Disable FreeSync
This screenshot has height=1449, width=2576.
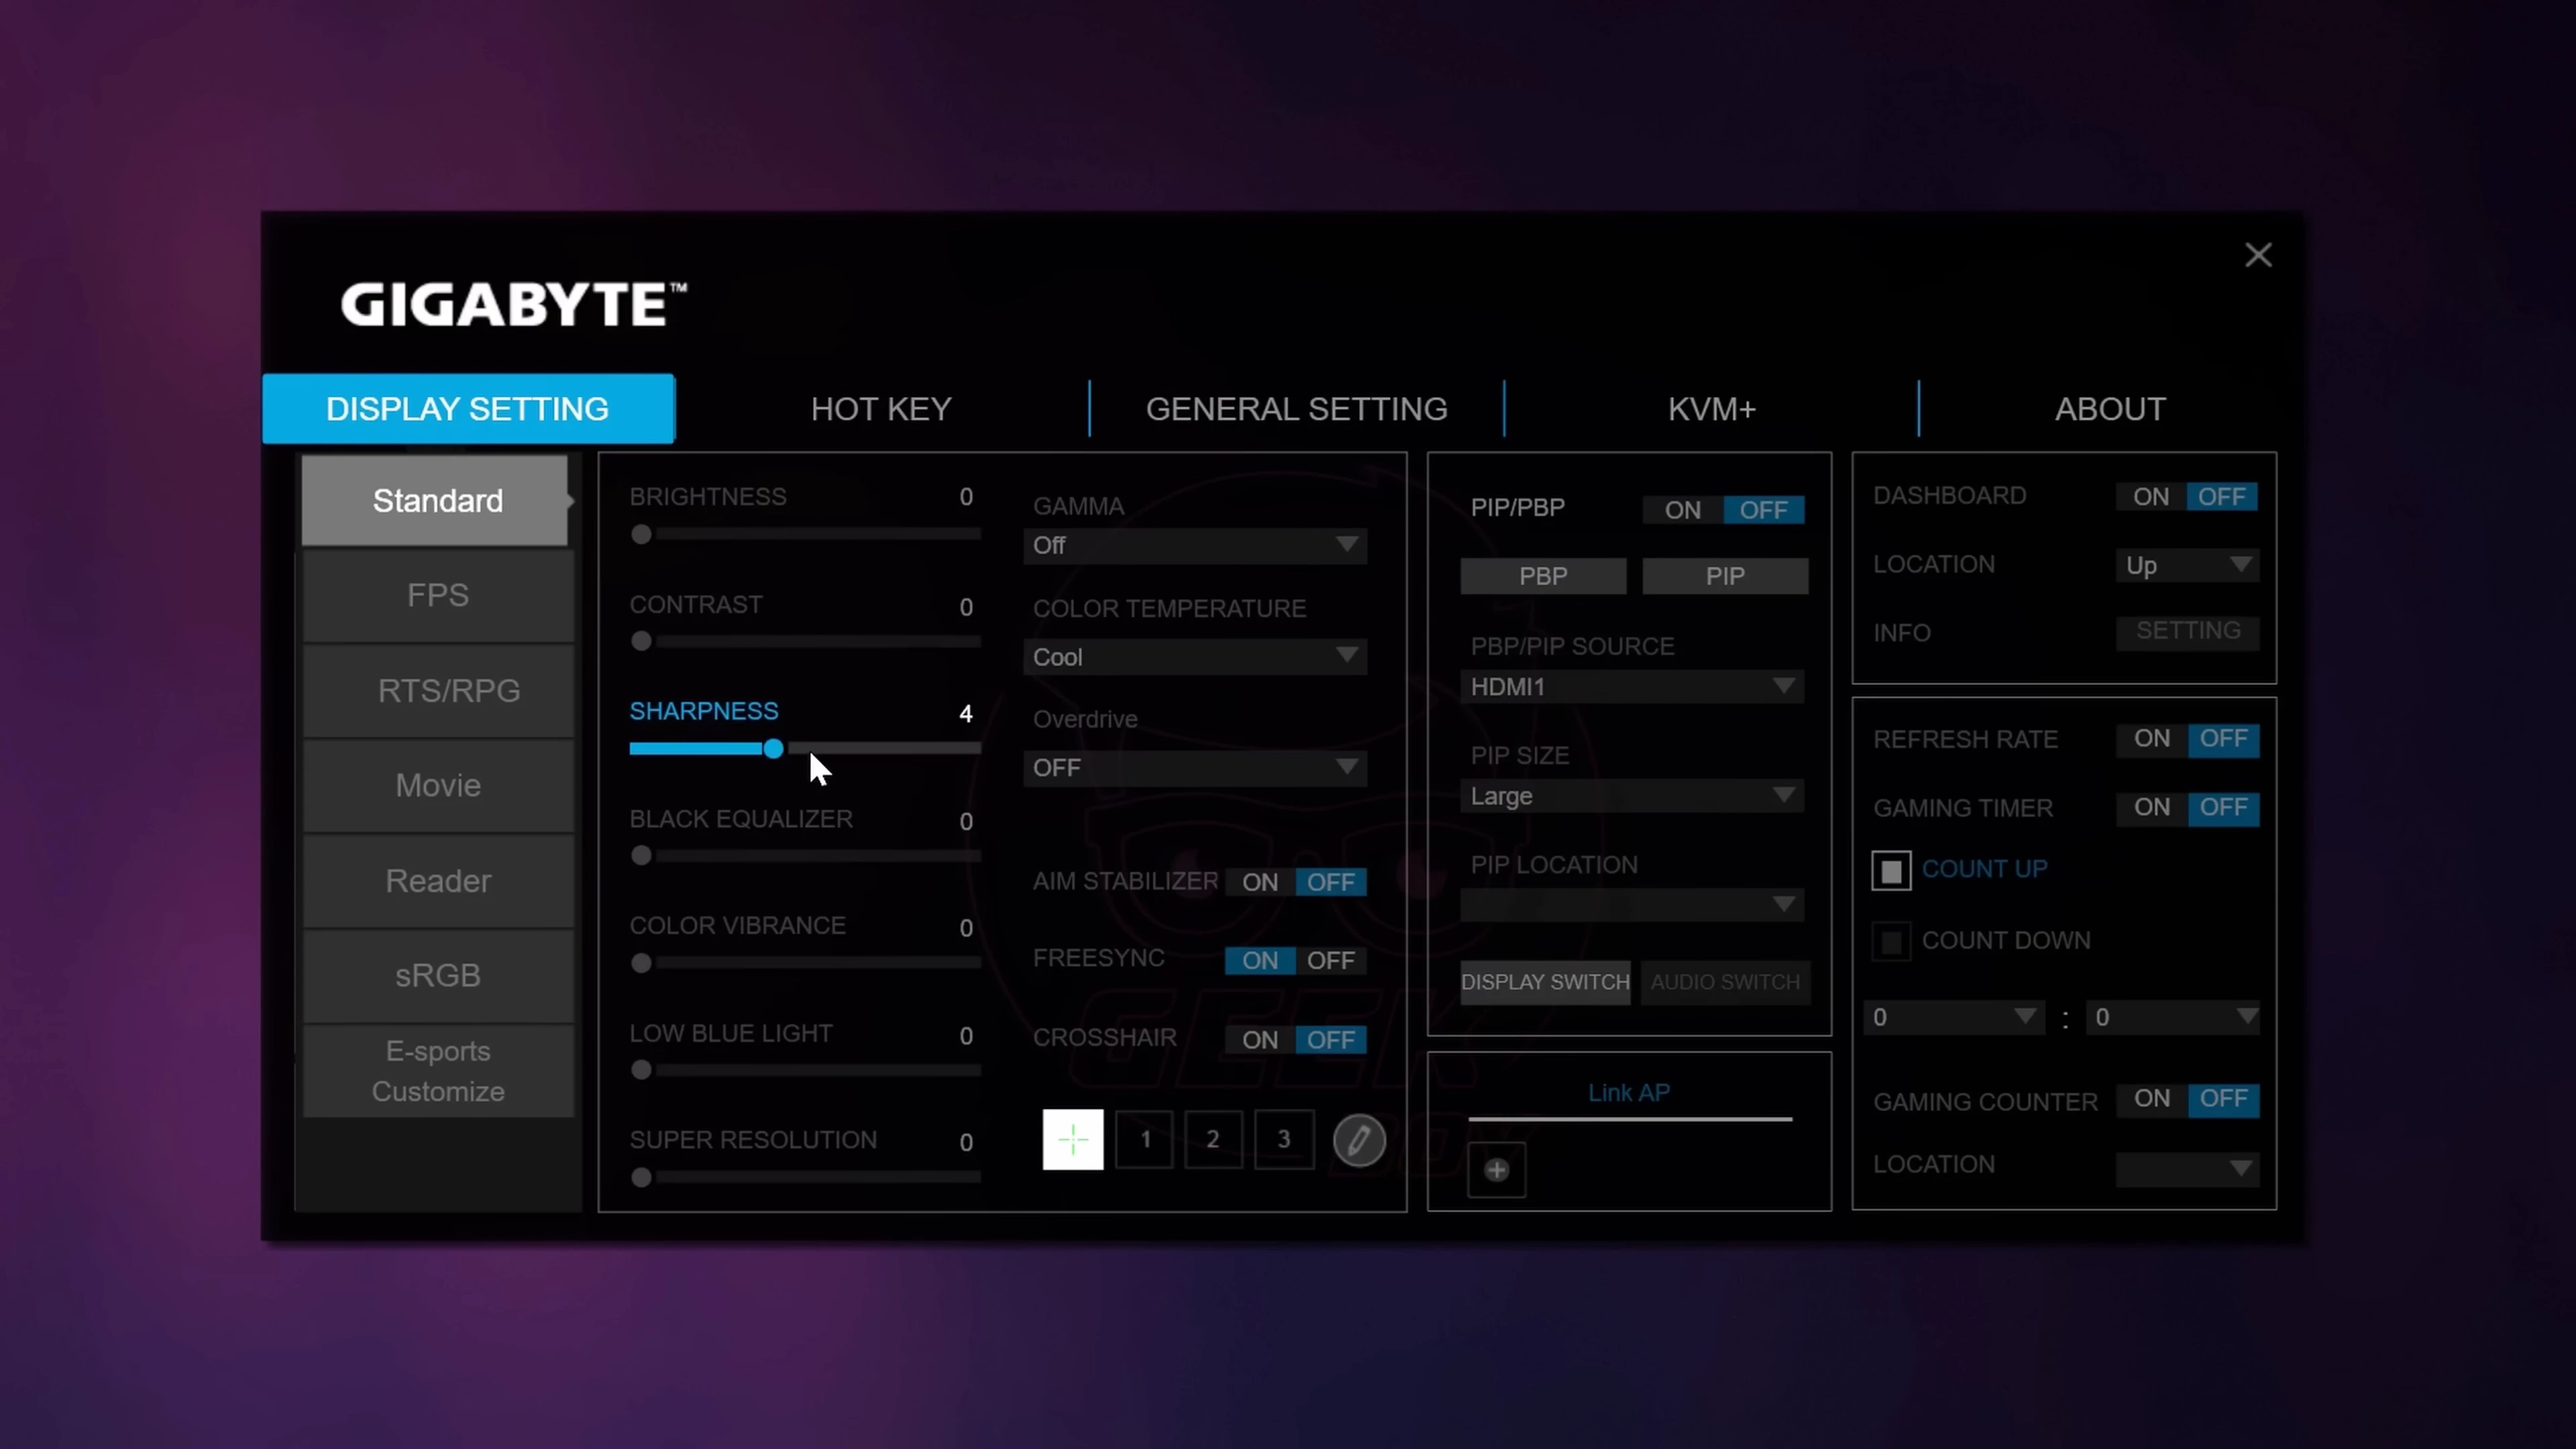1331,960
